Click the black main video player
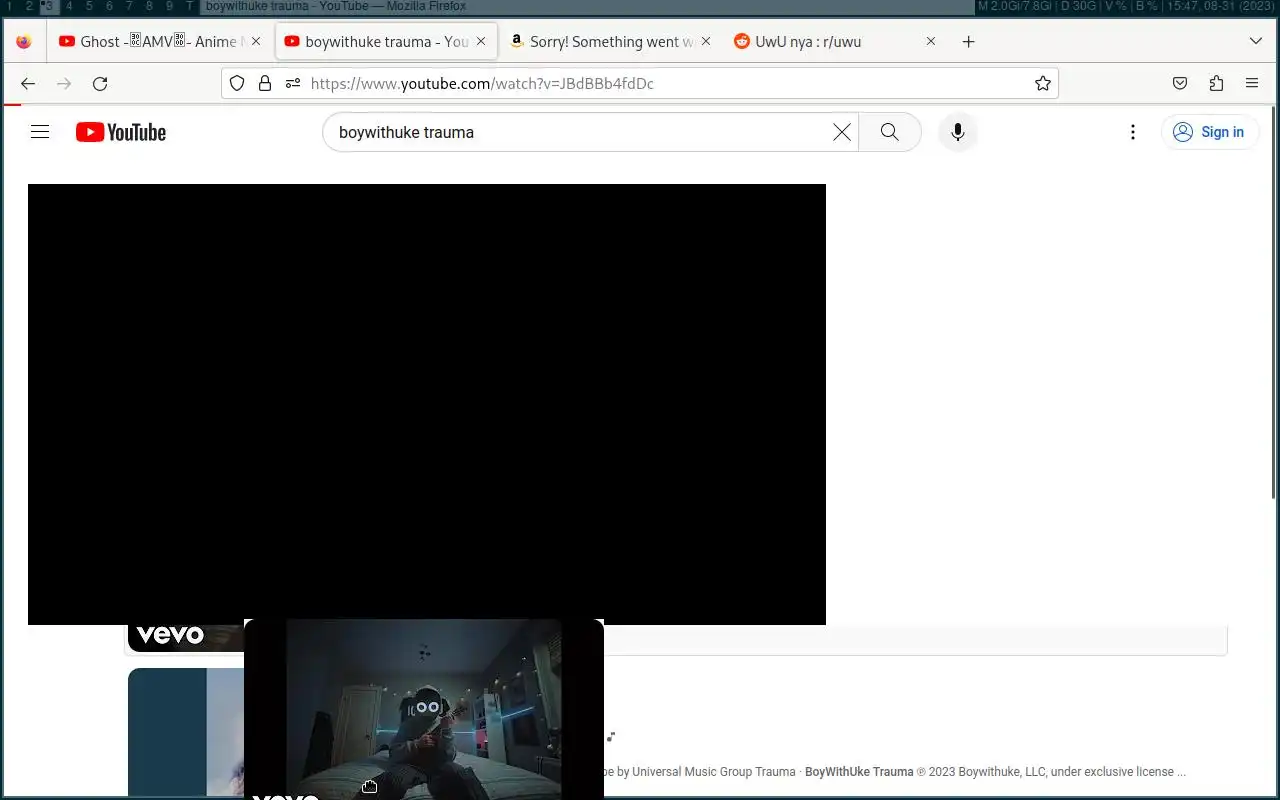This screenshot has width=1280, height=800. tap(427, 404)
